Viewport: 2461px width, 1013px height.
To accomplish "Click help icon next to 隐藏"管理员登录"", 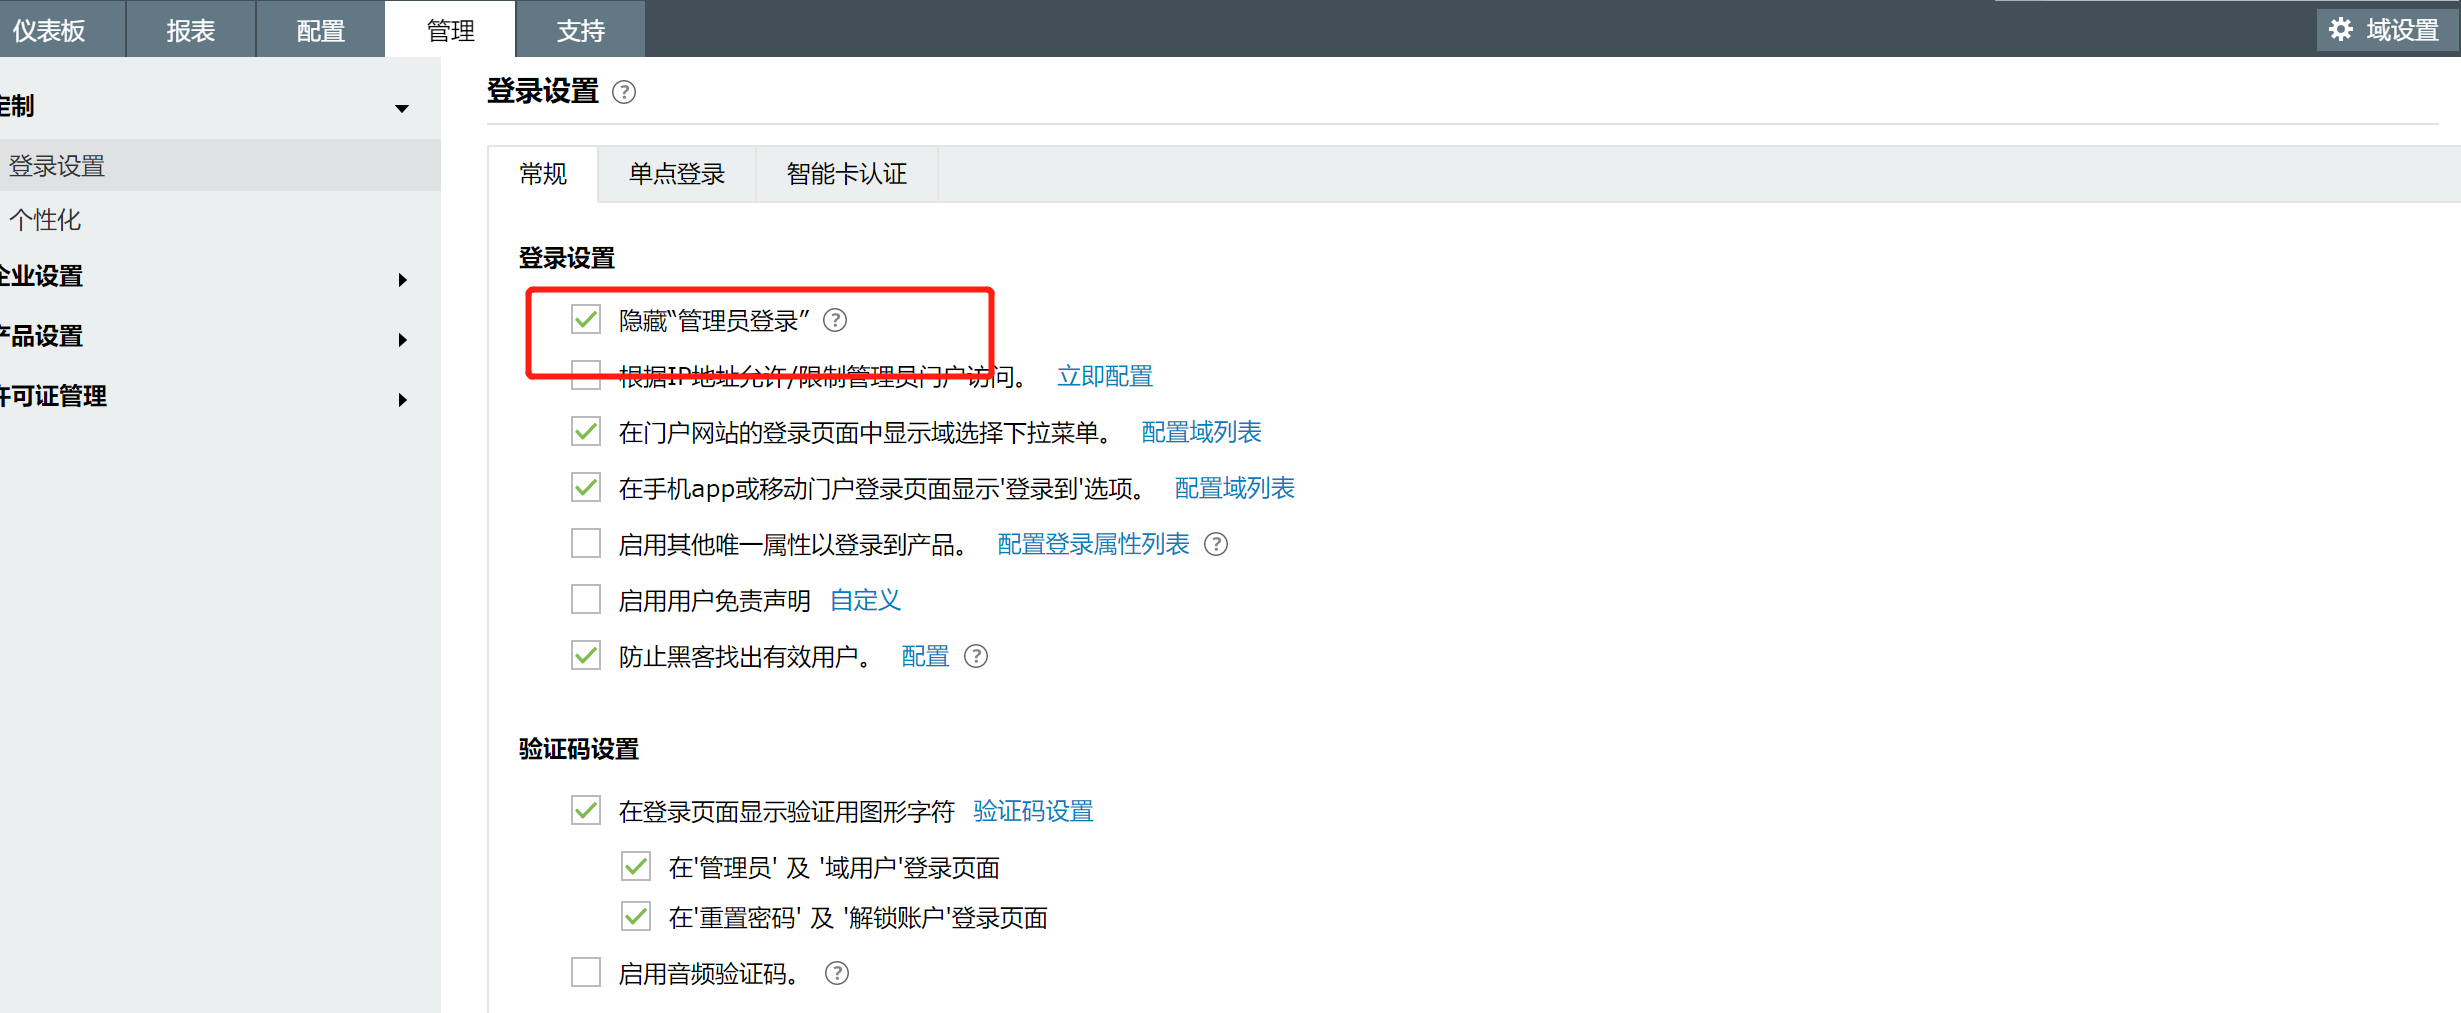I will pos(835,320).
